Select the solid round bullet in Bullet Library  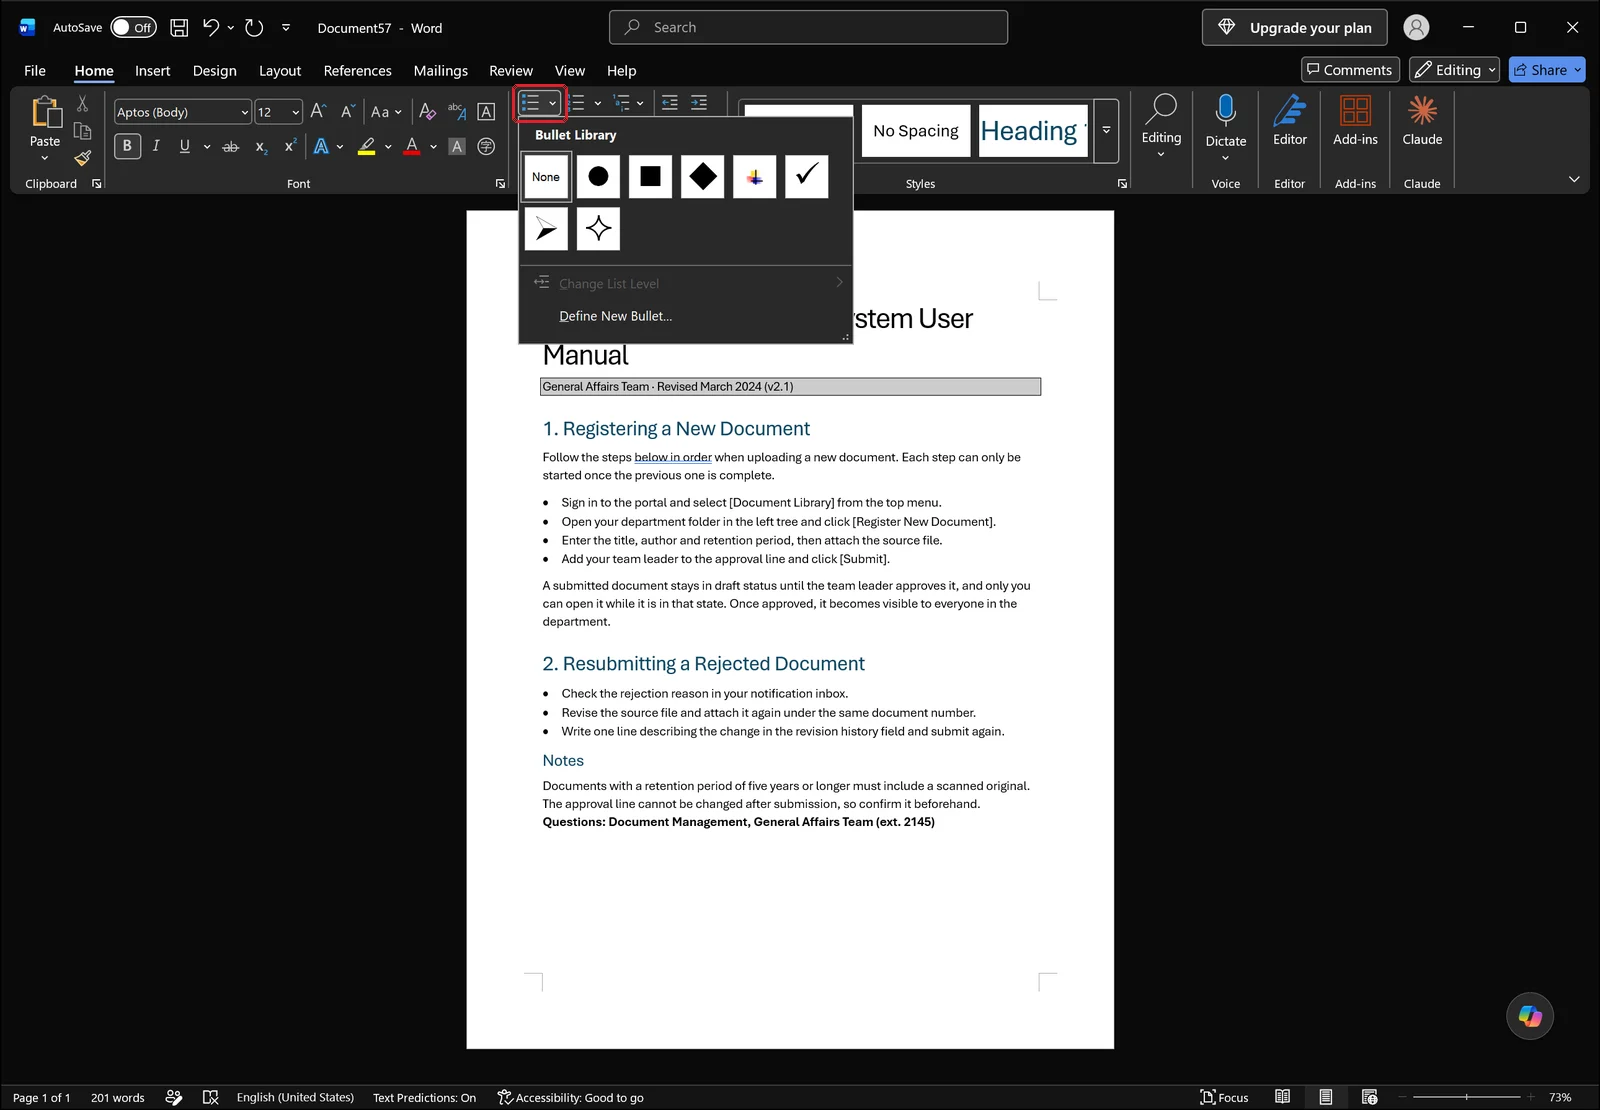point(598,177)
